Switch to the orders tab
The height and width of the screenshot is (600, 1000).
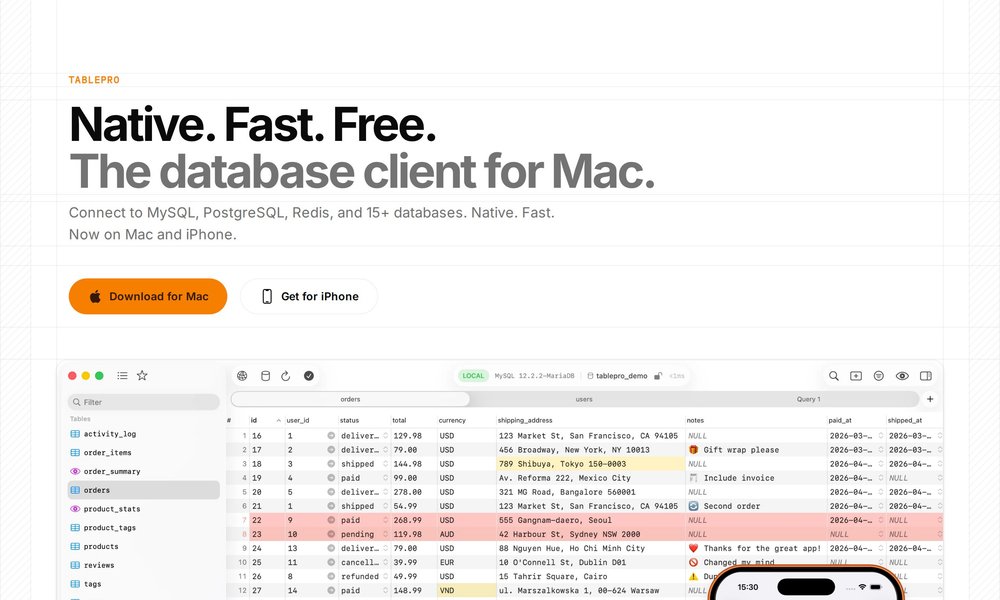click(x=350, y=399)
